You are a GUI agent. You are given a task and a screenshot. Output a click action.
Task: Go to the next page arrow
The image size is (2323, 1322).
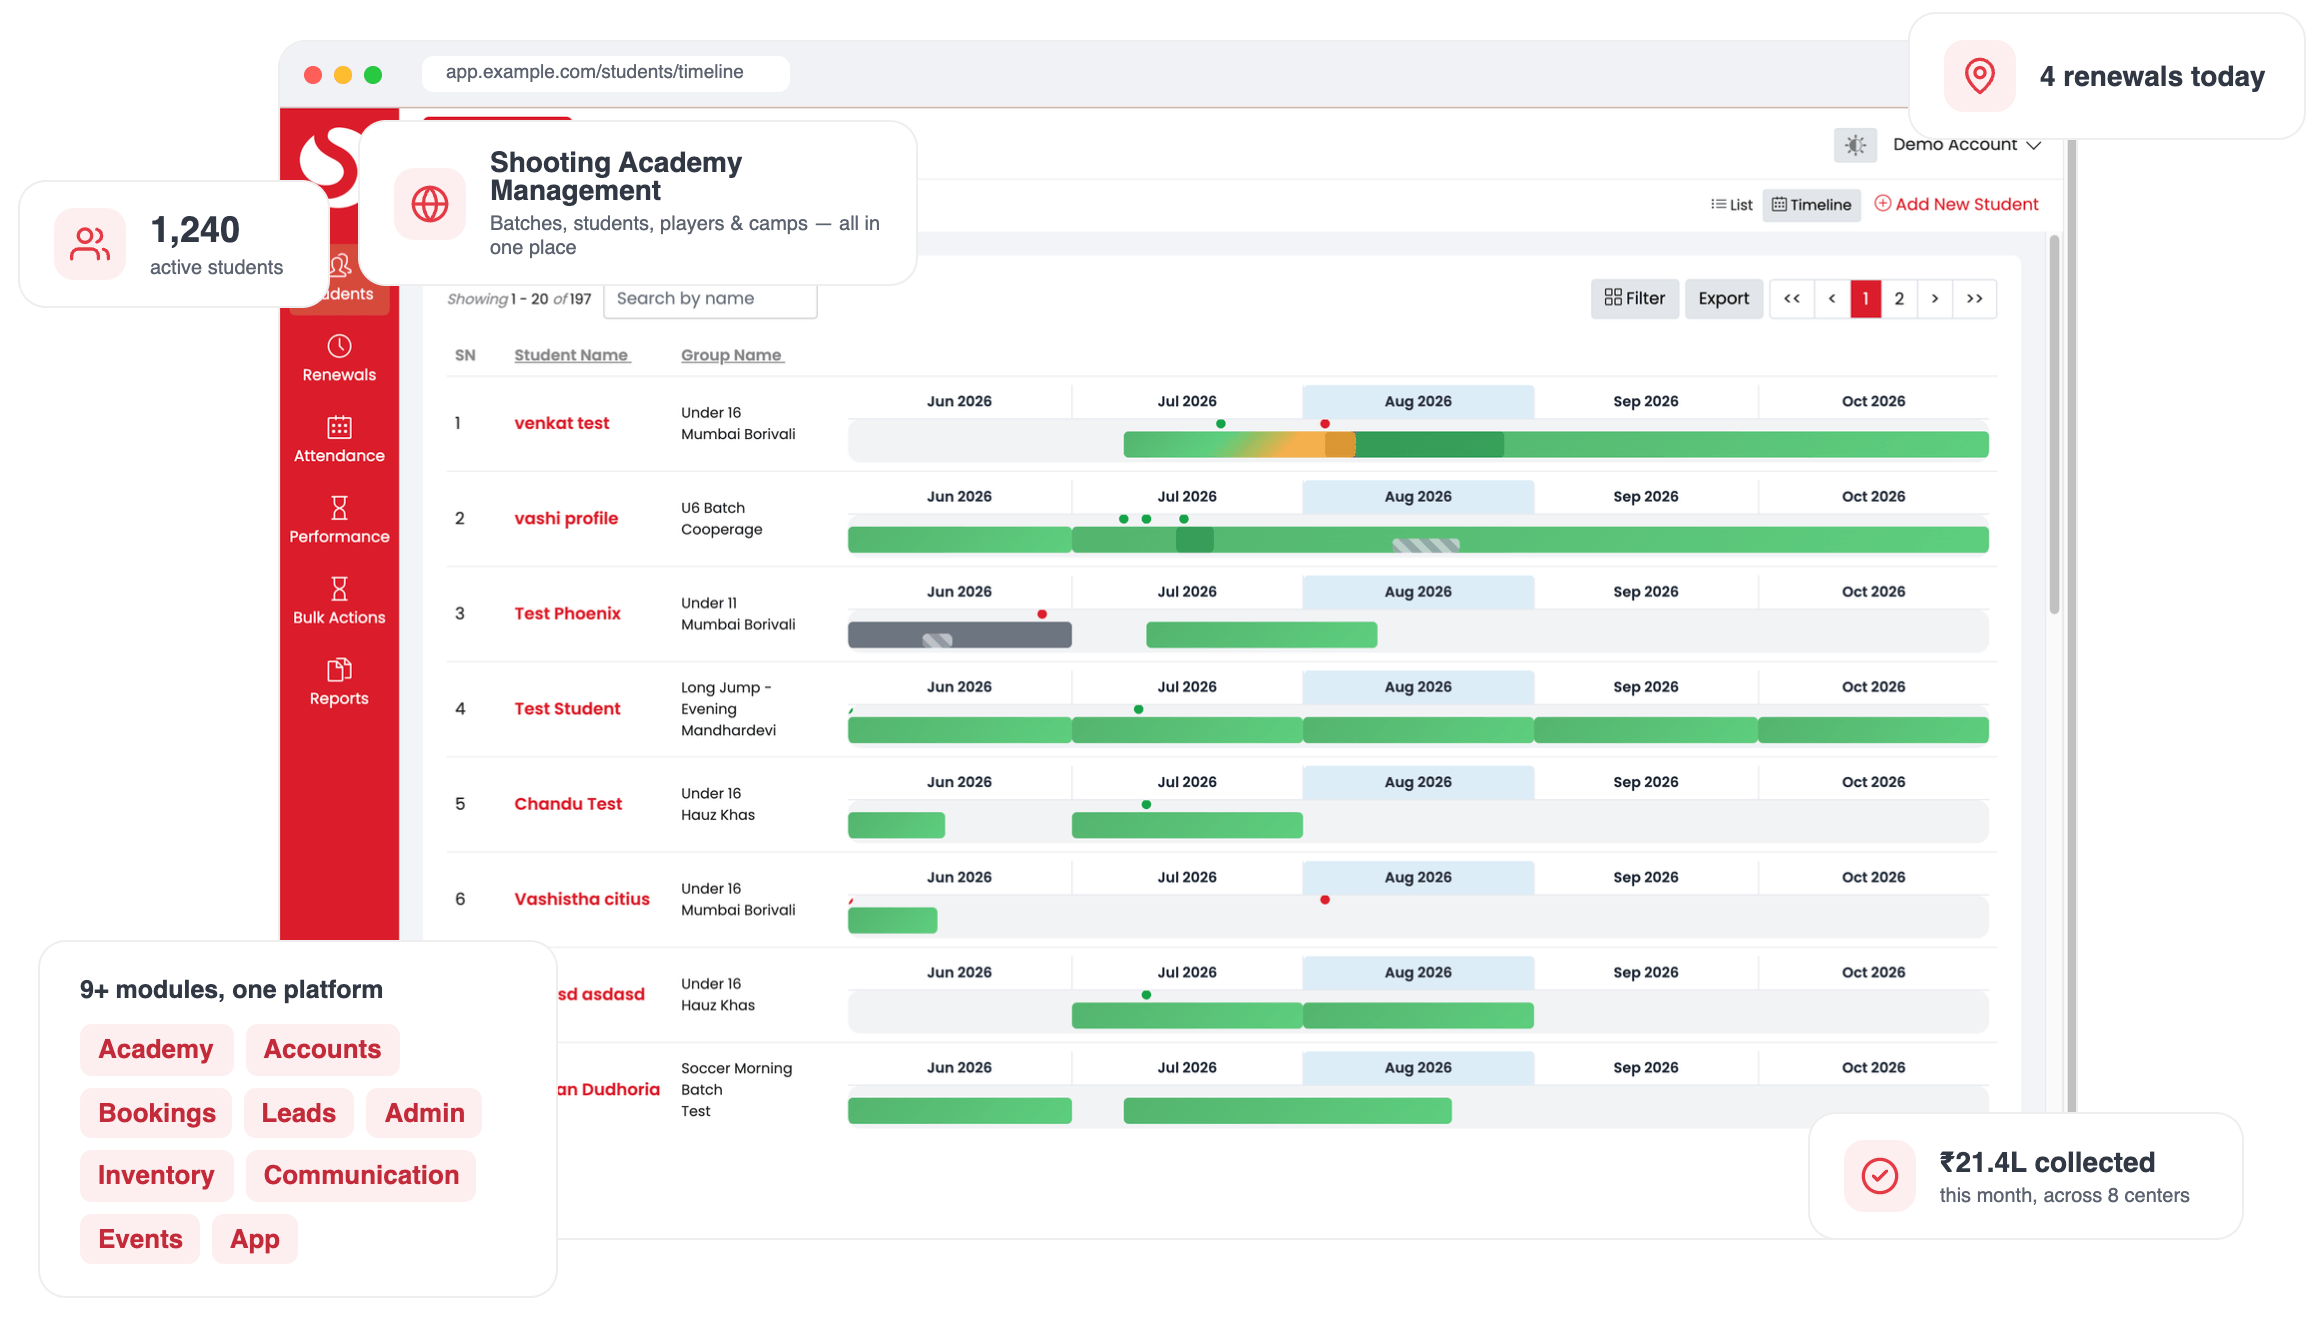coord(1935,298)
